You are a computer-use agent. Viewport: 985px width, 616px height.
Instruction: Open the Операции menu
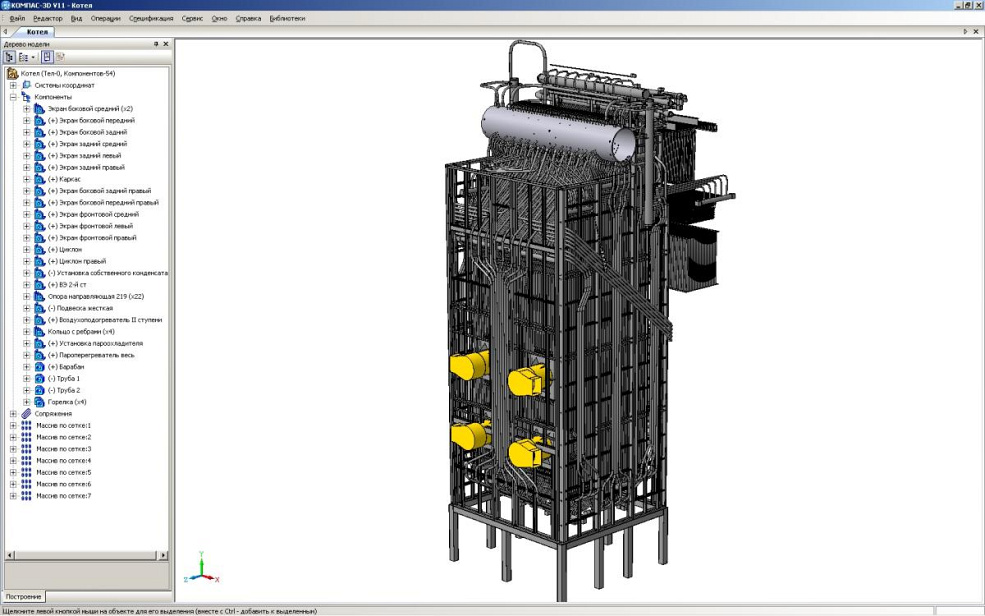coord(105,18)
